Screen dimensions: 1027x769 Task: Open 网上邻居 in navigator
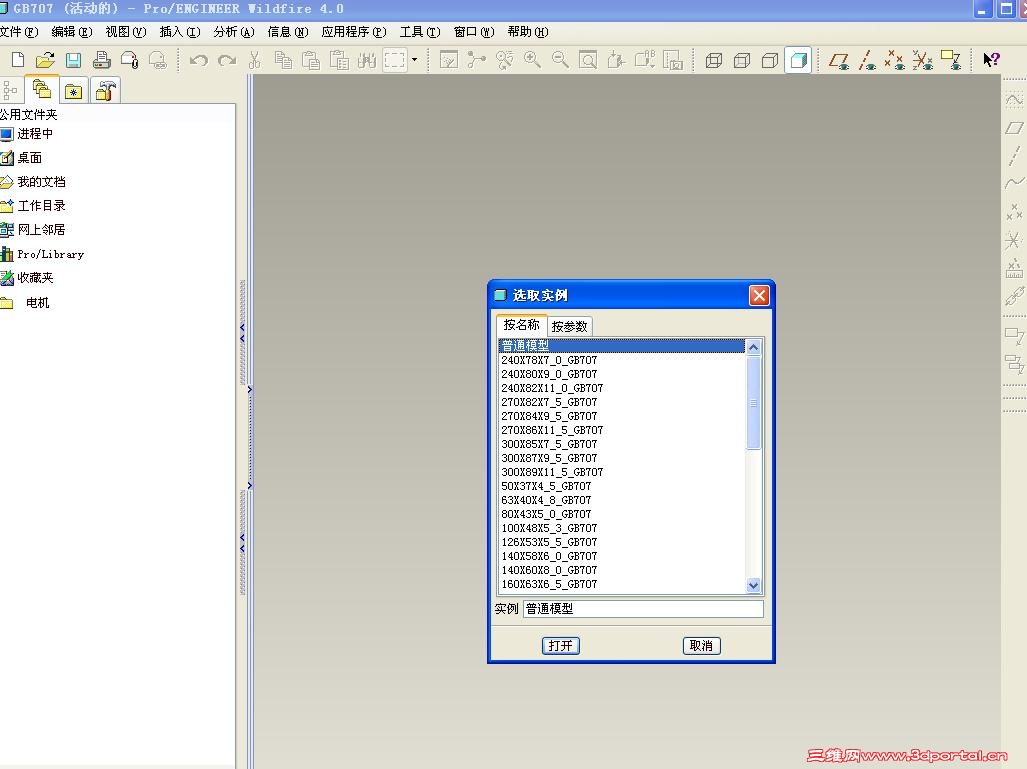point(33,230)
